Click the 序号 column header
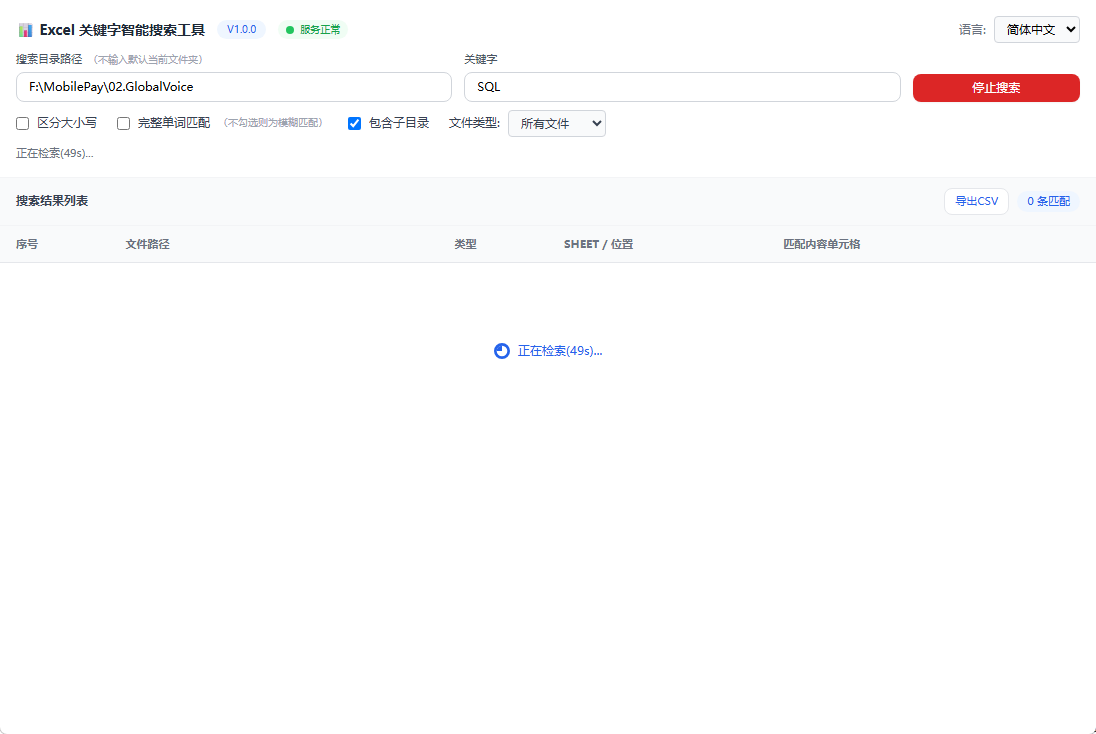 coord(27,244)
